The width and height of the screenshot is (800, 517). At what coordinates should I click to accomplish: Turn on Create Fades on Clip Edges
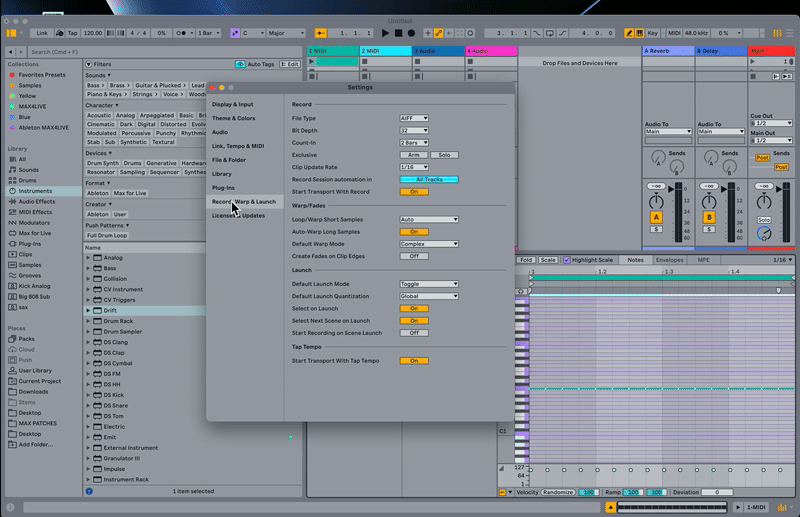coord(413,256)
